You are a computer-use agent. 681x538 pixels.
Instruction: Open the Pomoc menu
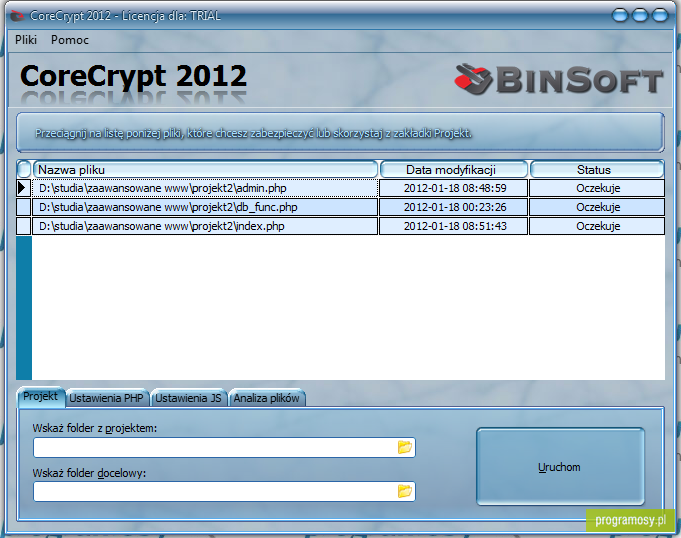pyautogui.click(x=69, y=40)
